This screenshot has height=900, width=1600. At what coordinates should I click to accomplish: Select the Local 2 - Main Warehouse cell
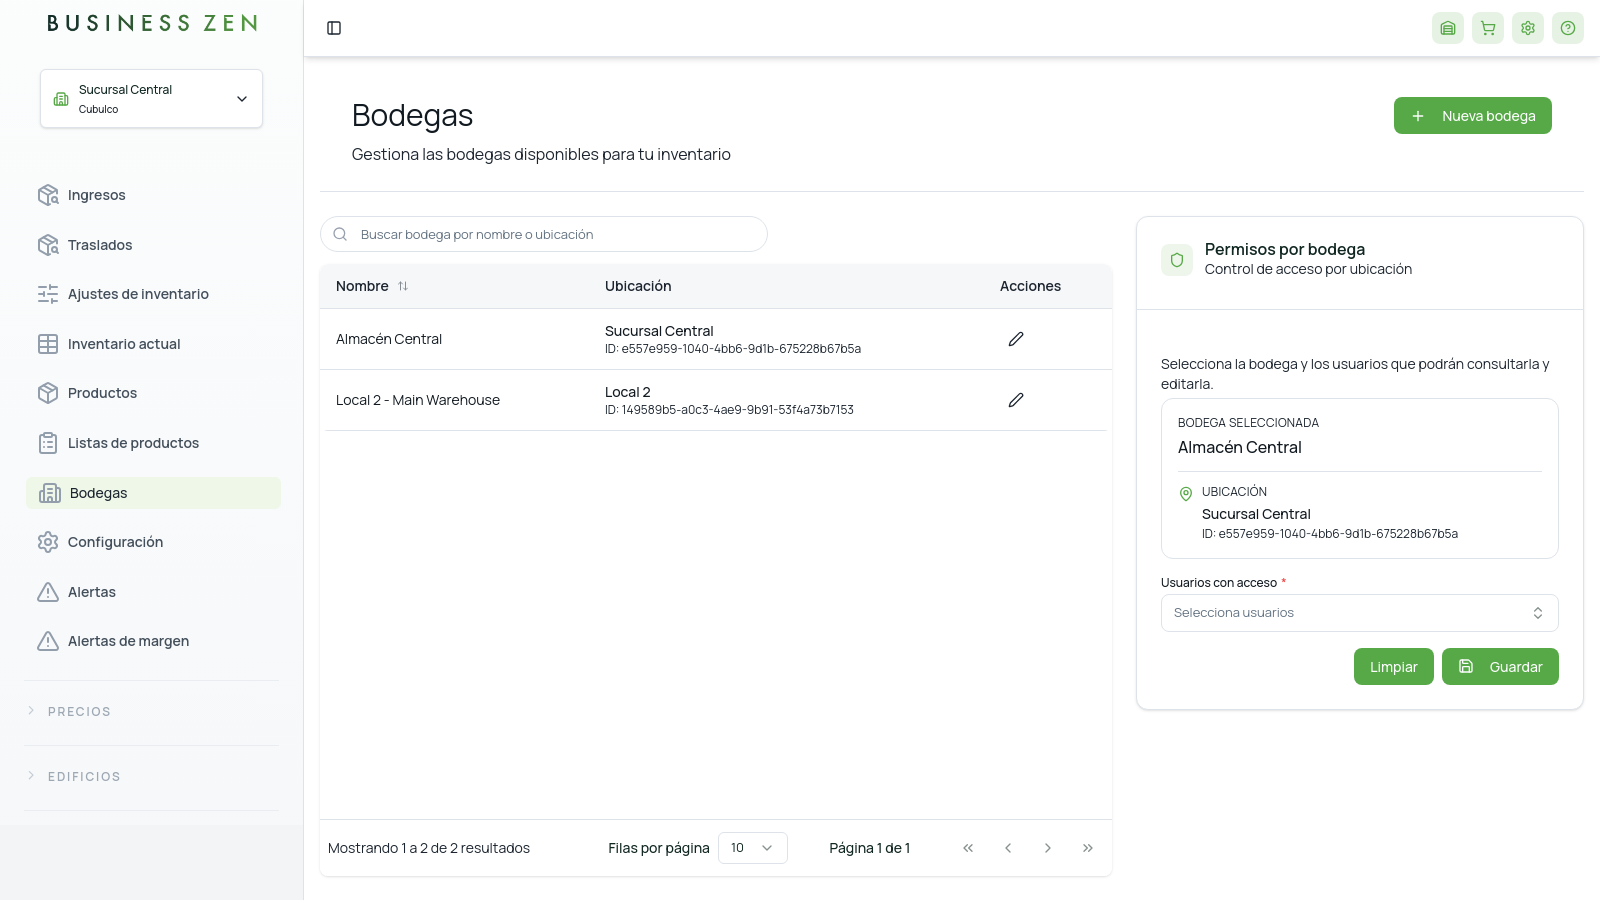point(418,400)
